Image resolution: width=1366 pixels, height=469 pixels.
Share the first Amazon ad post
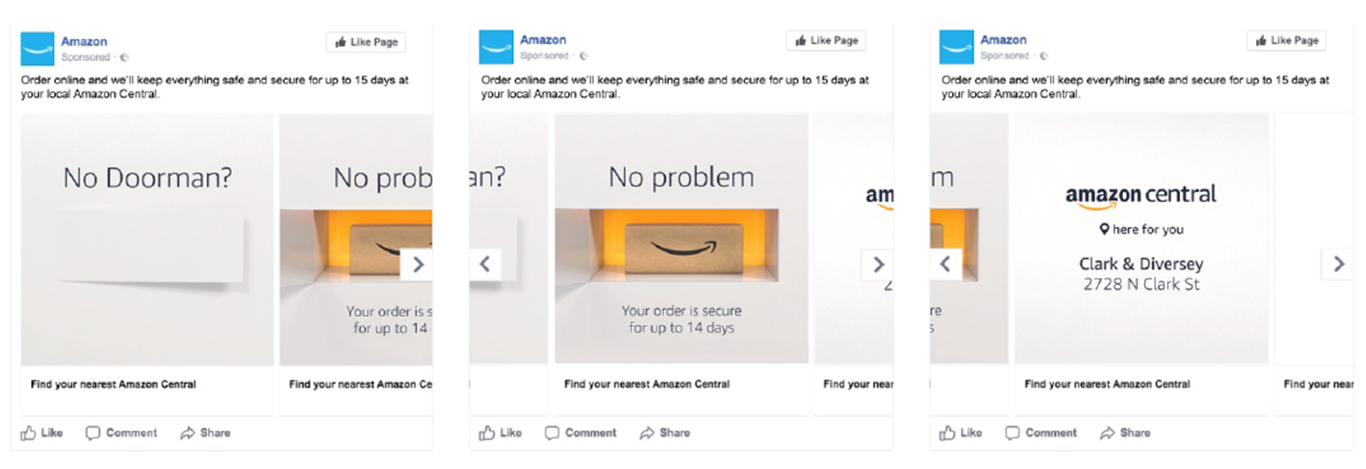(x=205, y=433)
